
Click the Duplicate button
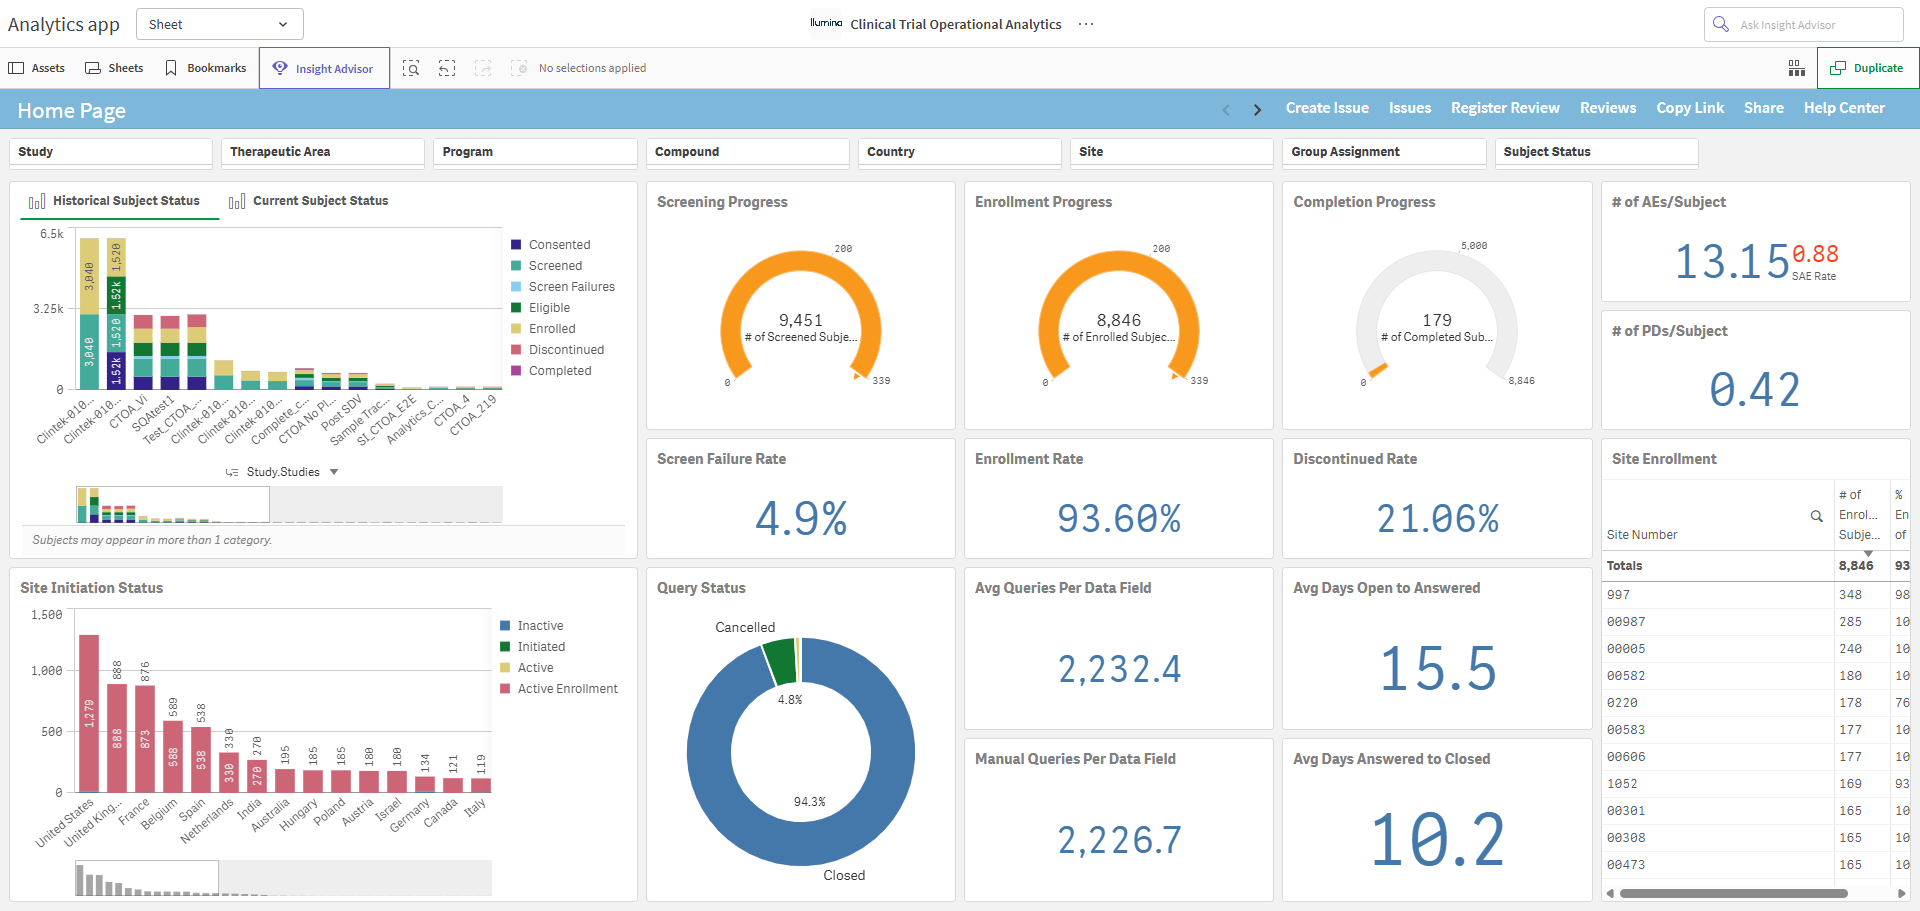coord(1867,68)
